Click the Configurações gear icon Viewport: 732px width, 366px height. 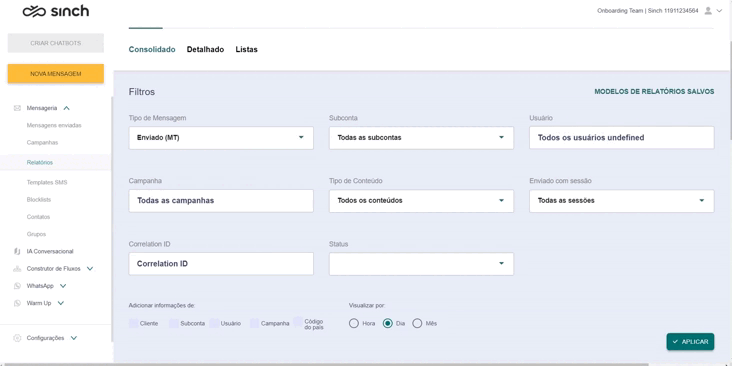pos(17,338)
